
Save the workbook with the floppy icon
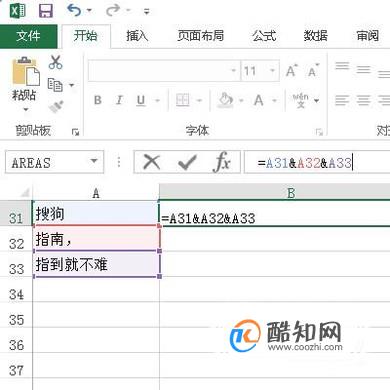(x=46, y=11)
